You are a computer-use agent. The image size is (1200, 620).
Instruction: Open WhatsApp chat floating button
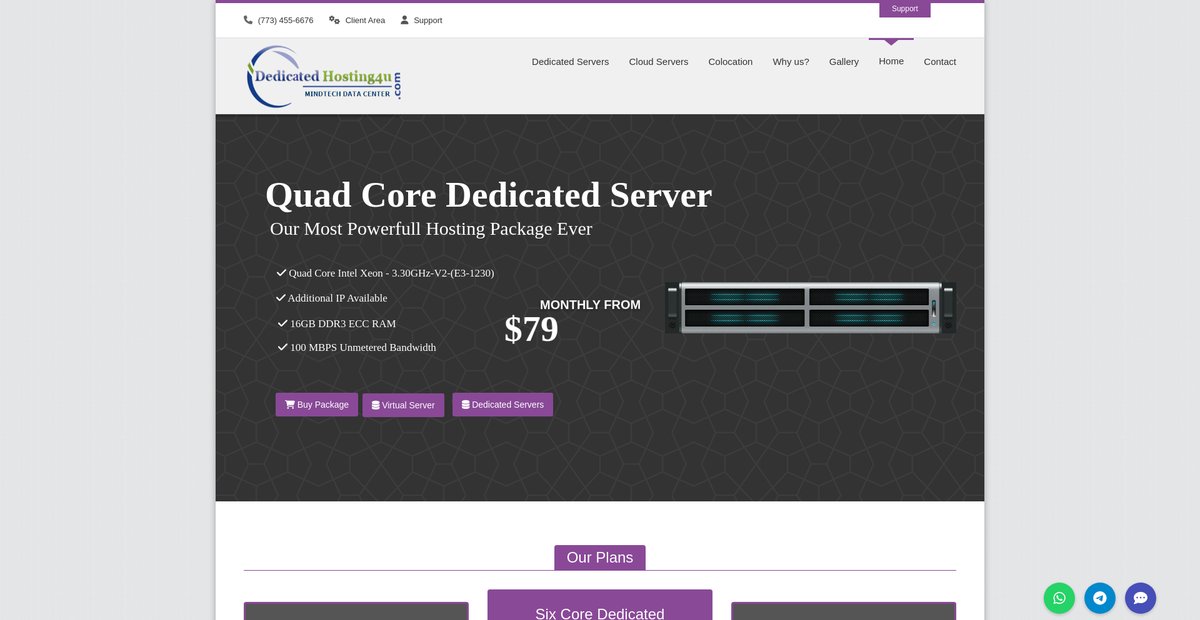(x=1059, y=598)
